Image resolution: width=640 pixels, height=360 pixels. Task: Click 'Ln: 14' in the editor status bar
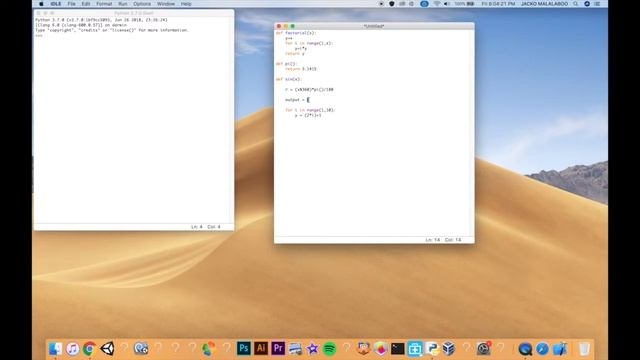(433, 240)
